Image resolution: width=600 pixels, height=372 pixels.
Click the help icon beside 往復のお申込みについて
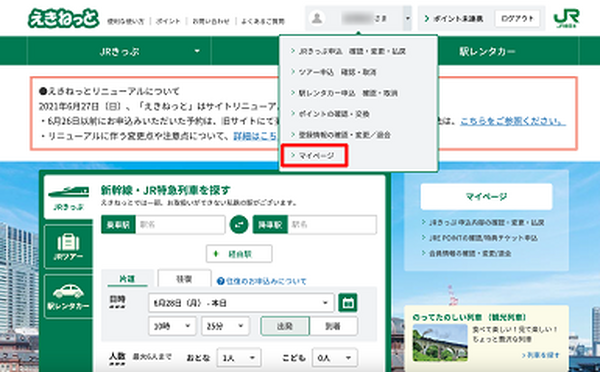220,281
